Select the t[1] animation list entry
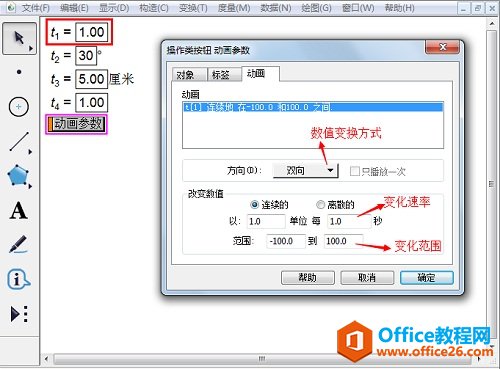 (x=313, y=107)
